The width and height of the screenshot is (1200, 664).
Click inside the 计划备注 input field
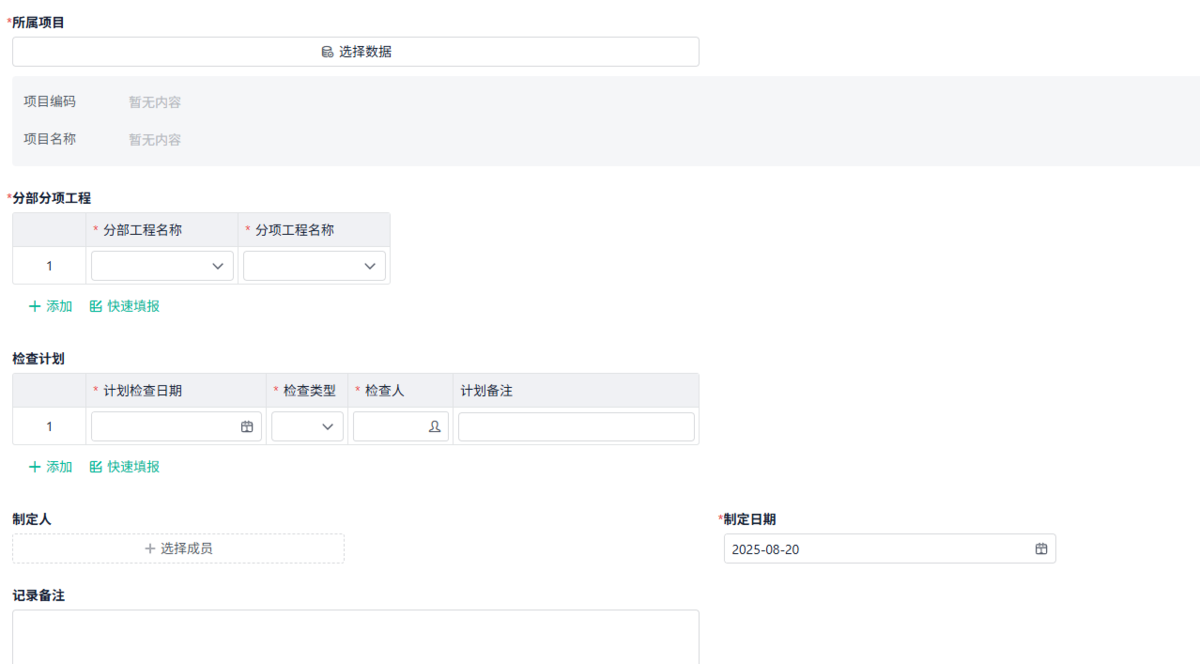click(x=575, y=426)
